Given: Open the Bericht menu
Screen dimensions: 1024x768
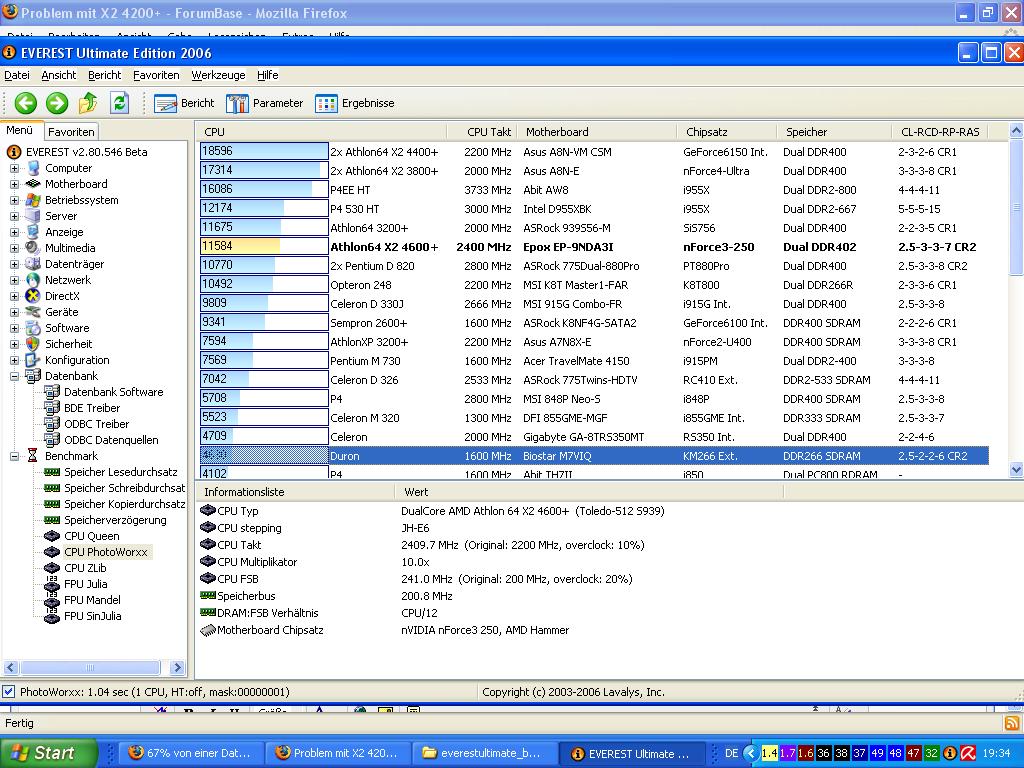Looking at the screenshot, I should 104,75.
